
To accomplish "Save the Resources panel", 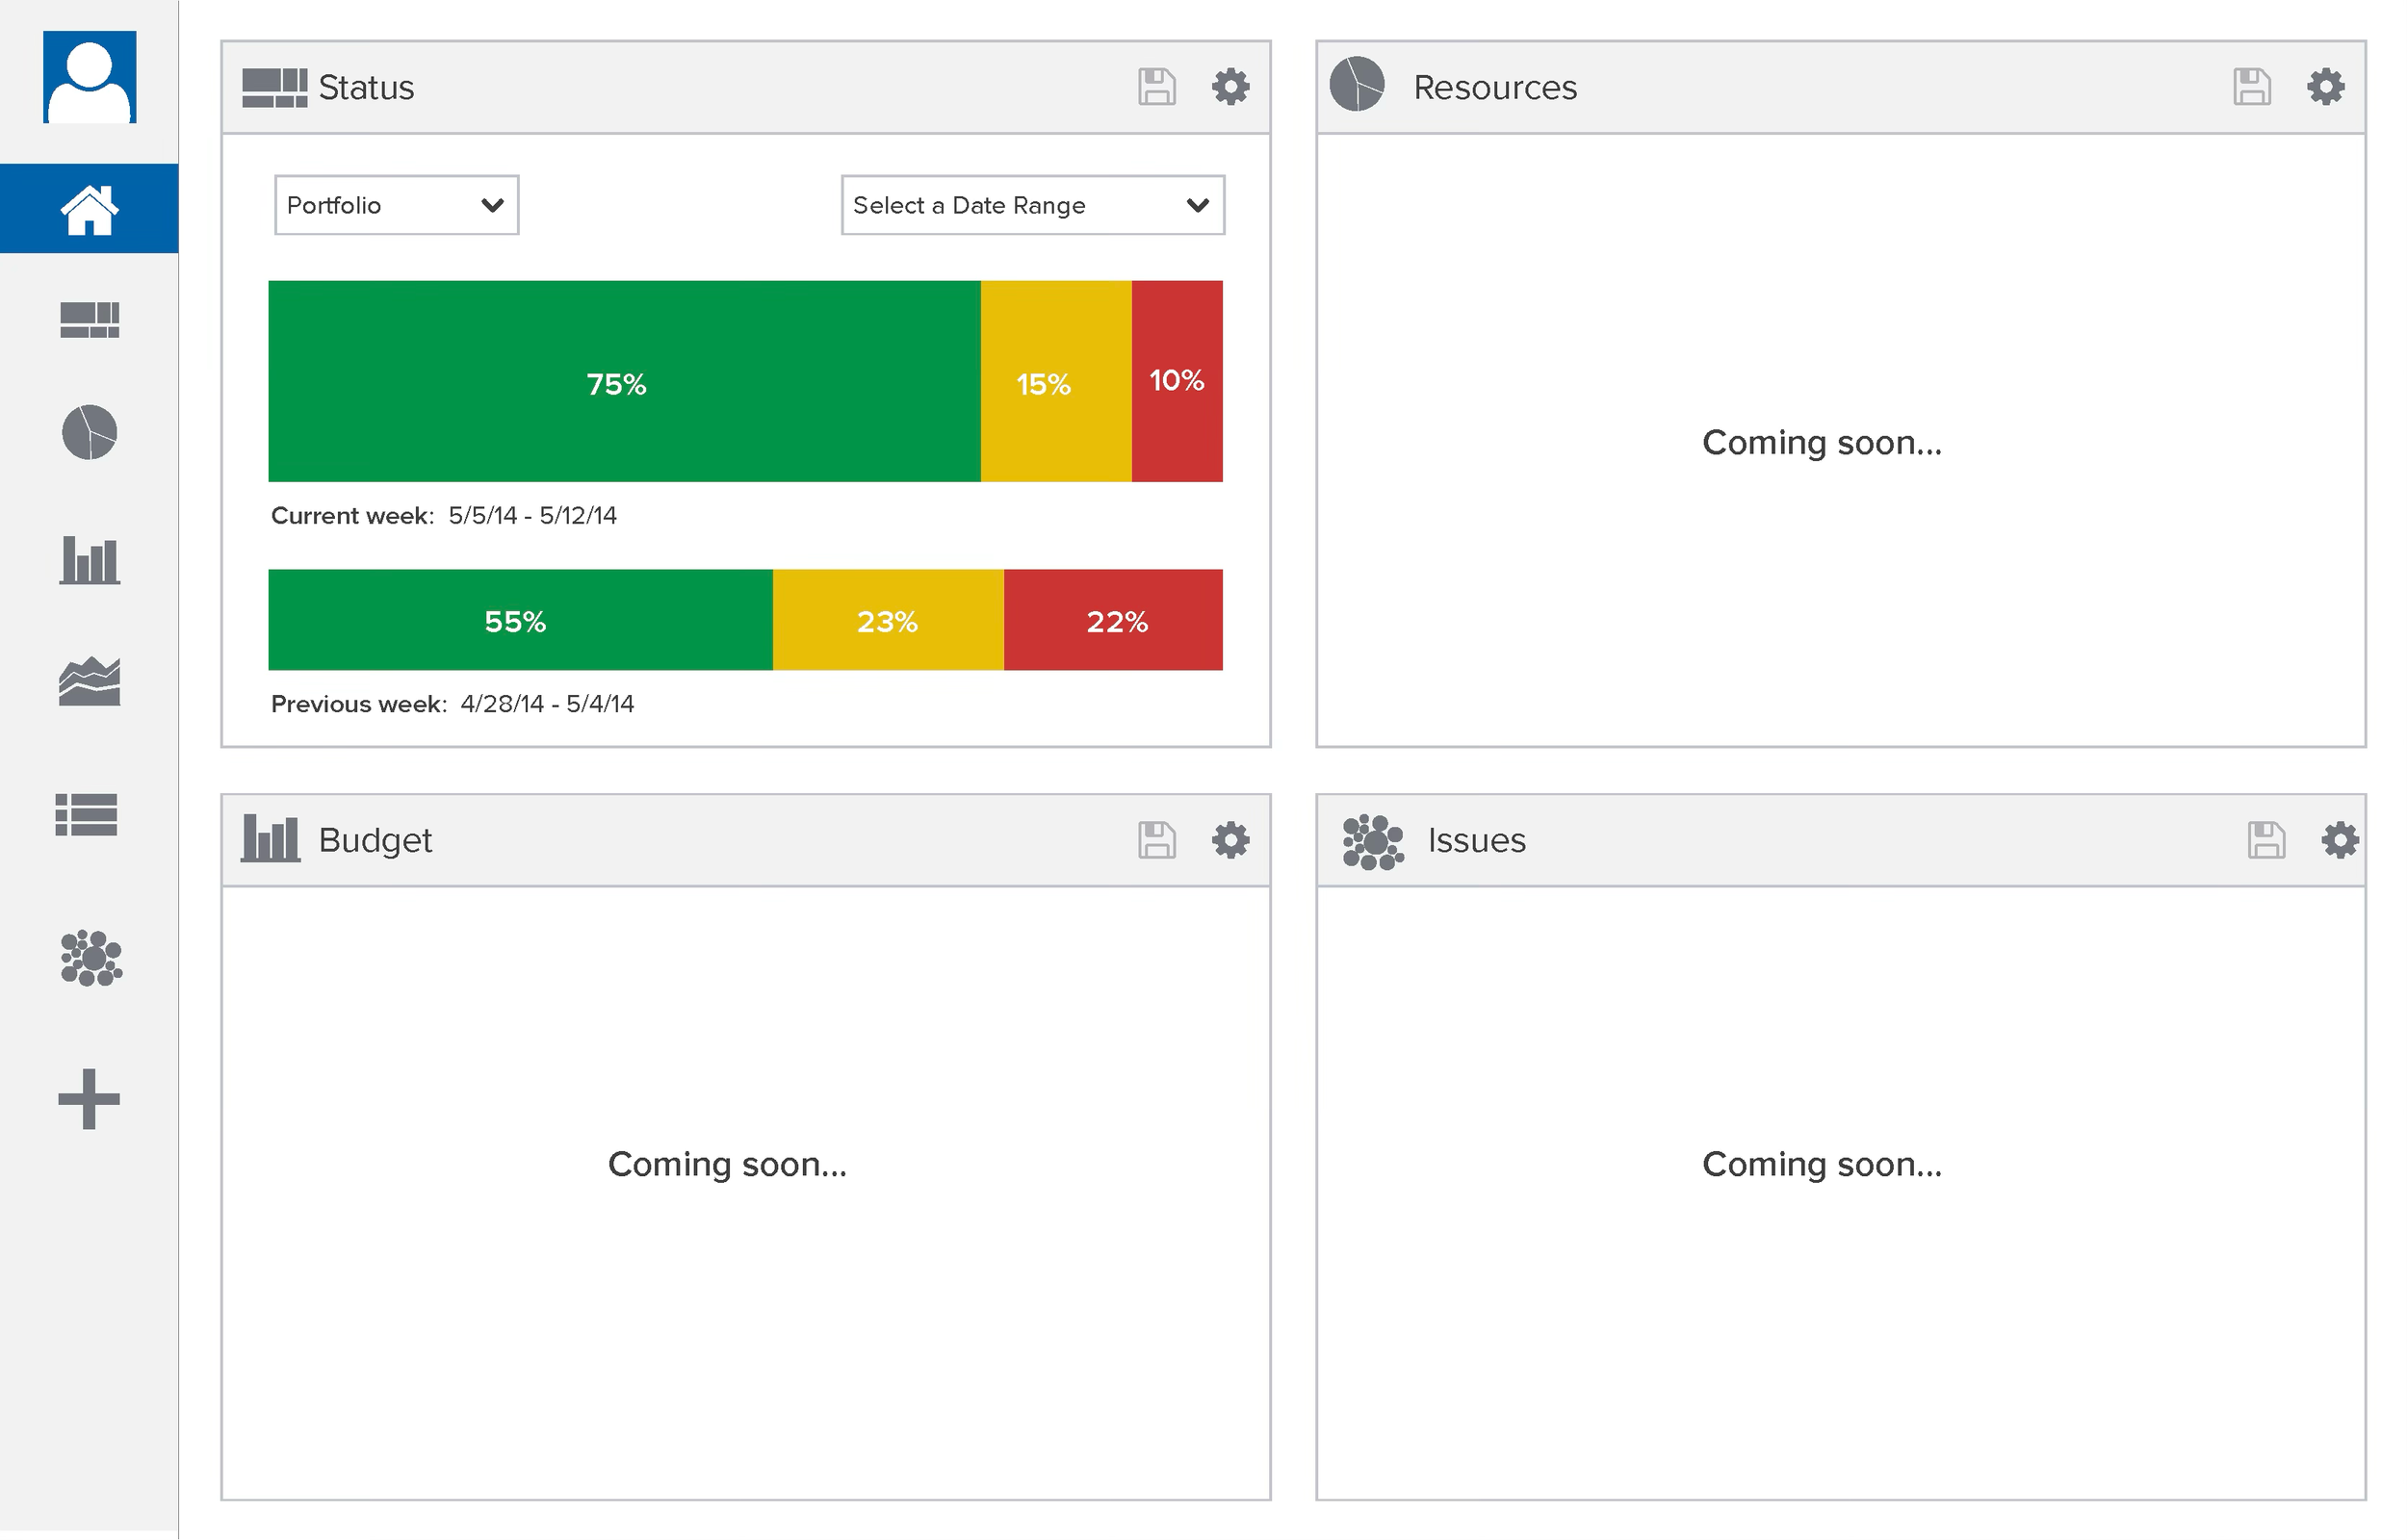I will click(2252, 87).
